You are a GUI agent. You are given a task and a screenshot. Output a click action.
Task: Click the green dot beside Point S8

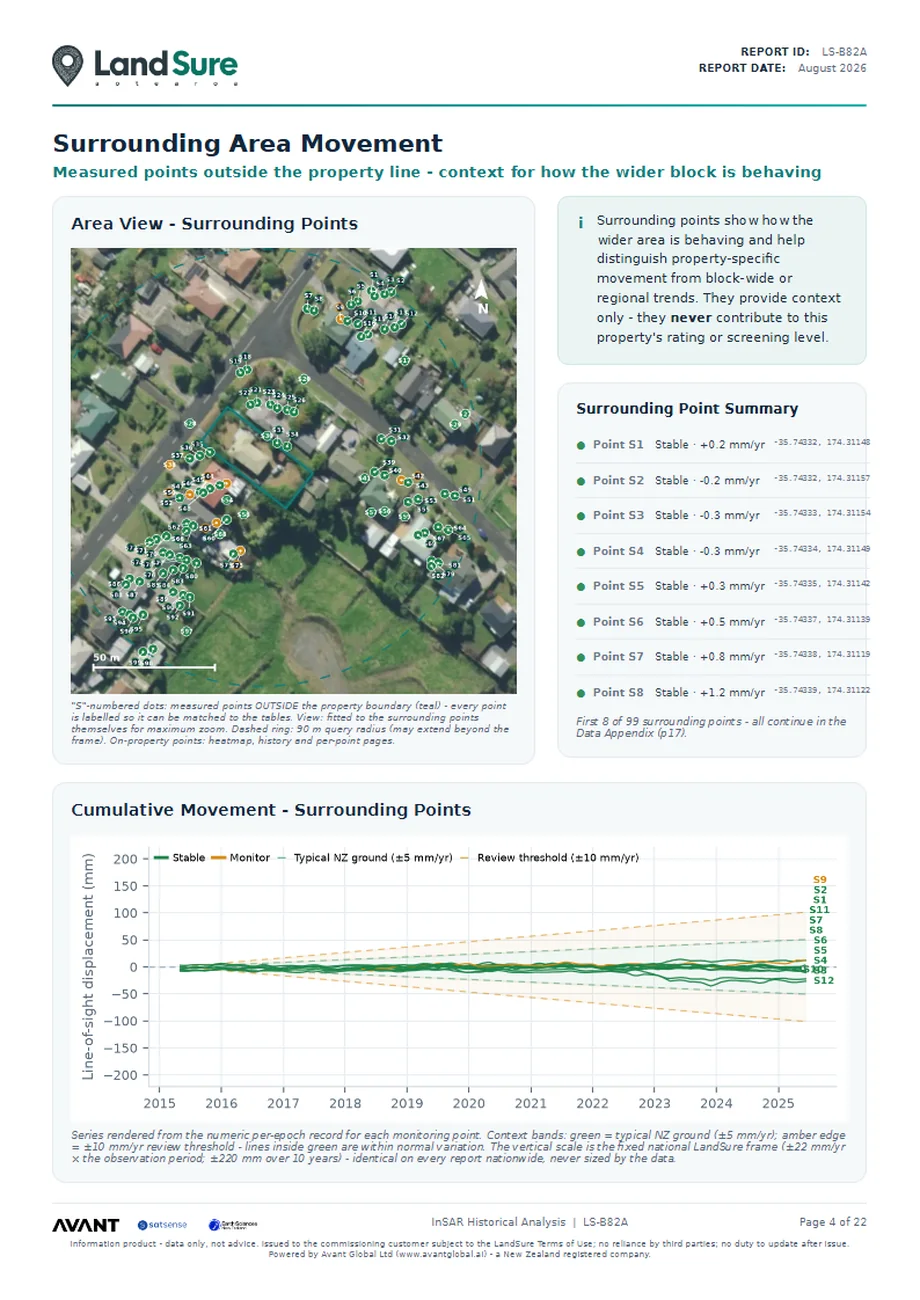[581, 693]
